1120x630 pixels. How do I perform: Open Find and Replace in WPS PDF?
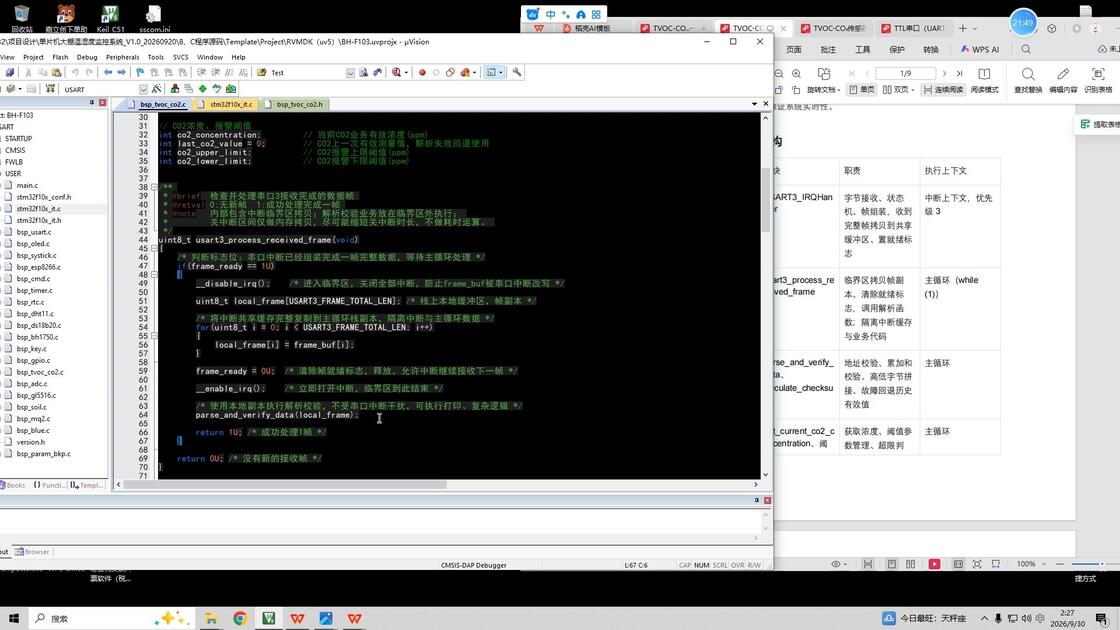(1028, 81)
